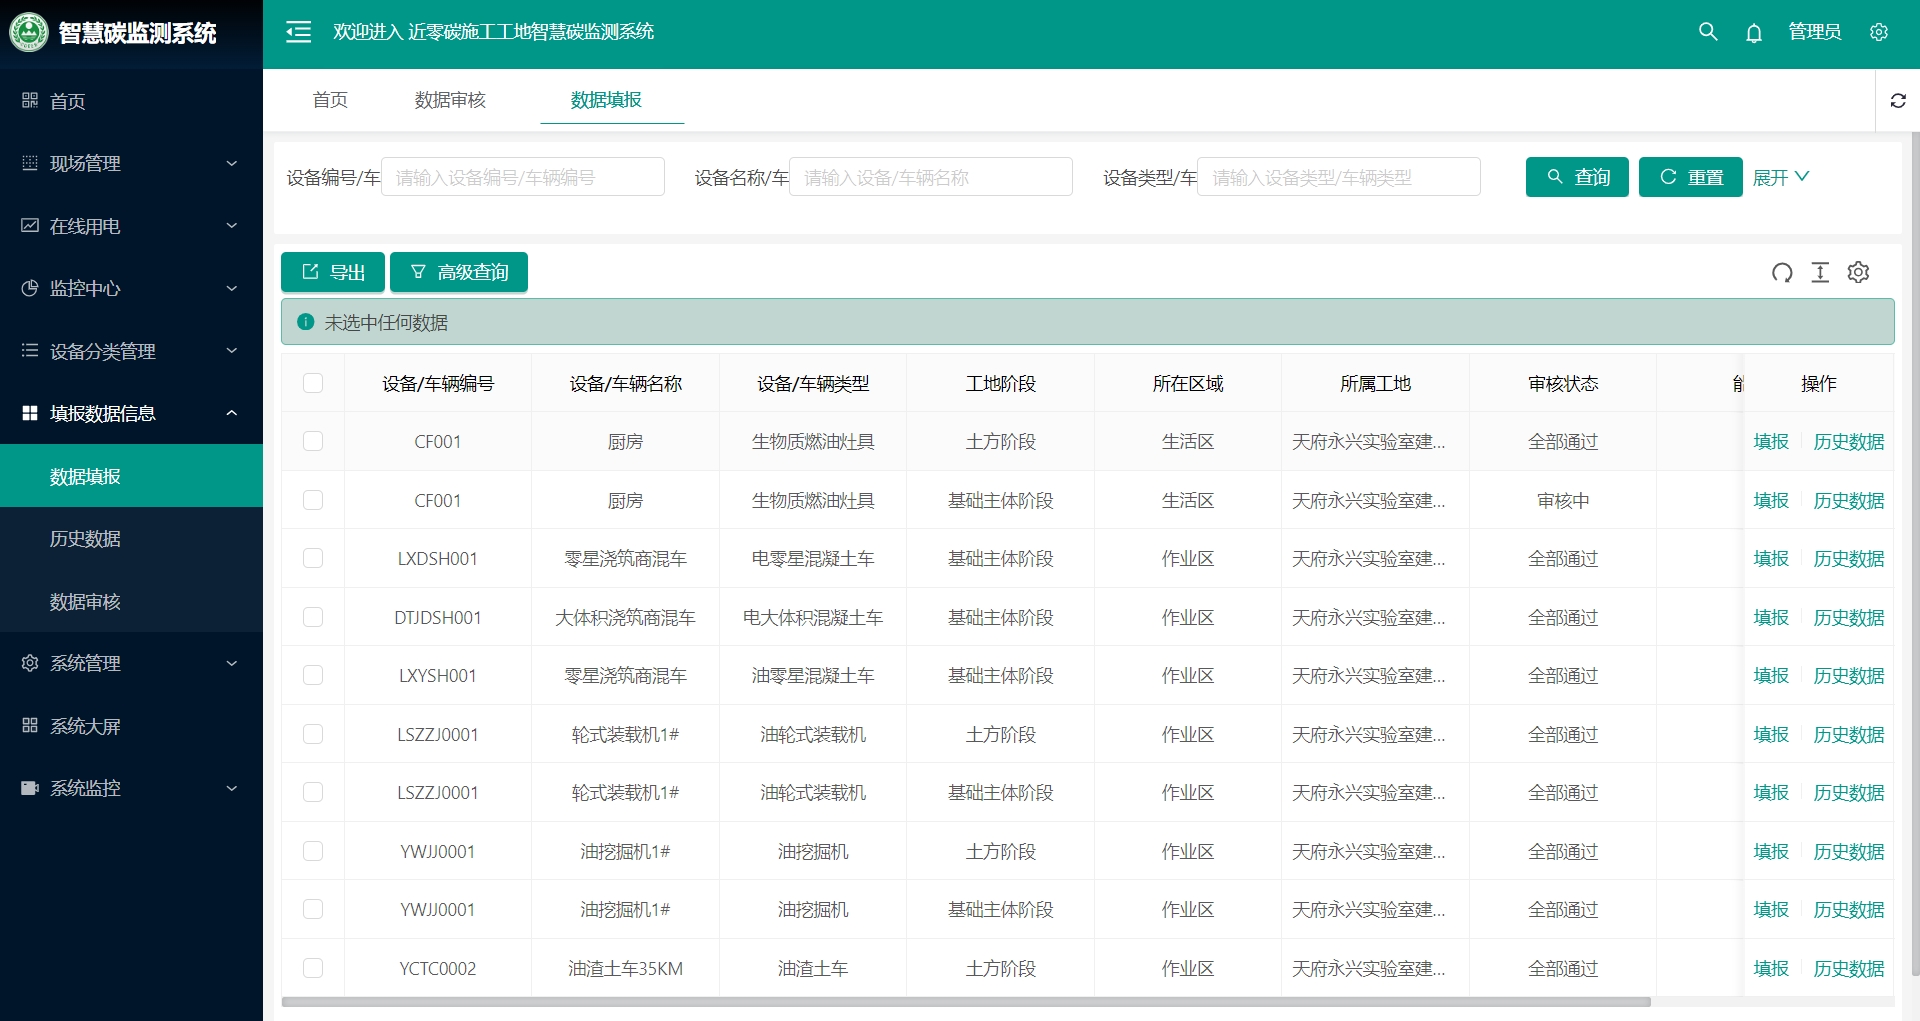Open 高级查询 advanced query

click(459, 272)
